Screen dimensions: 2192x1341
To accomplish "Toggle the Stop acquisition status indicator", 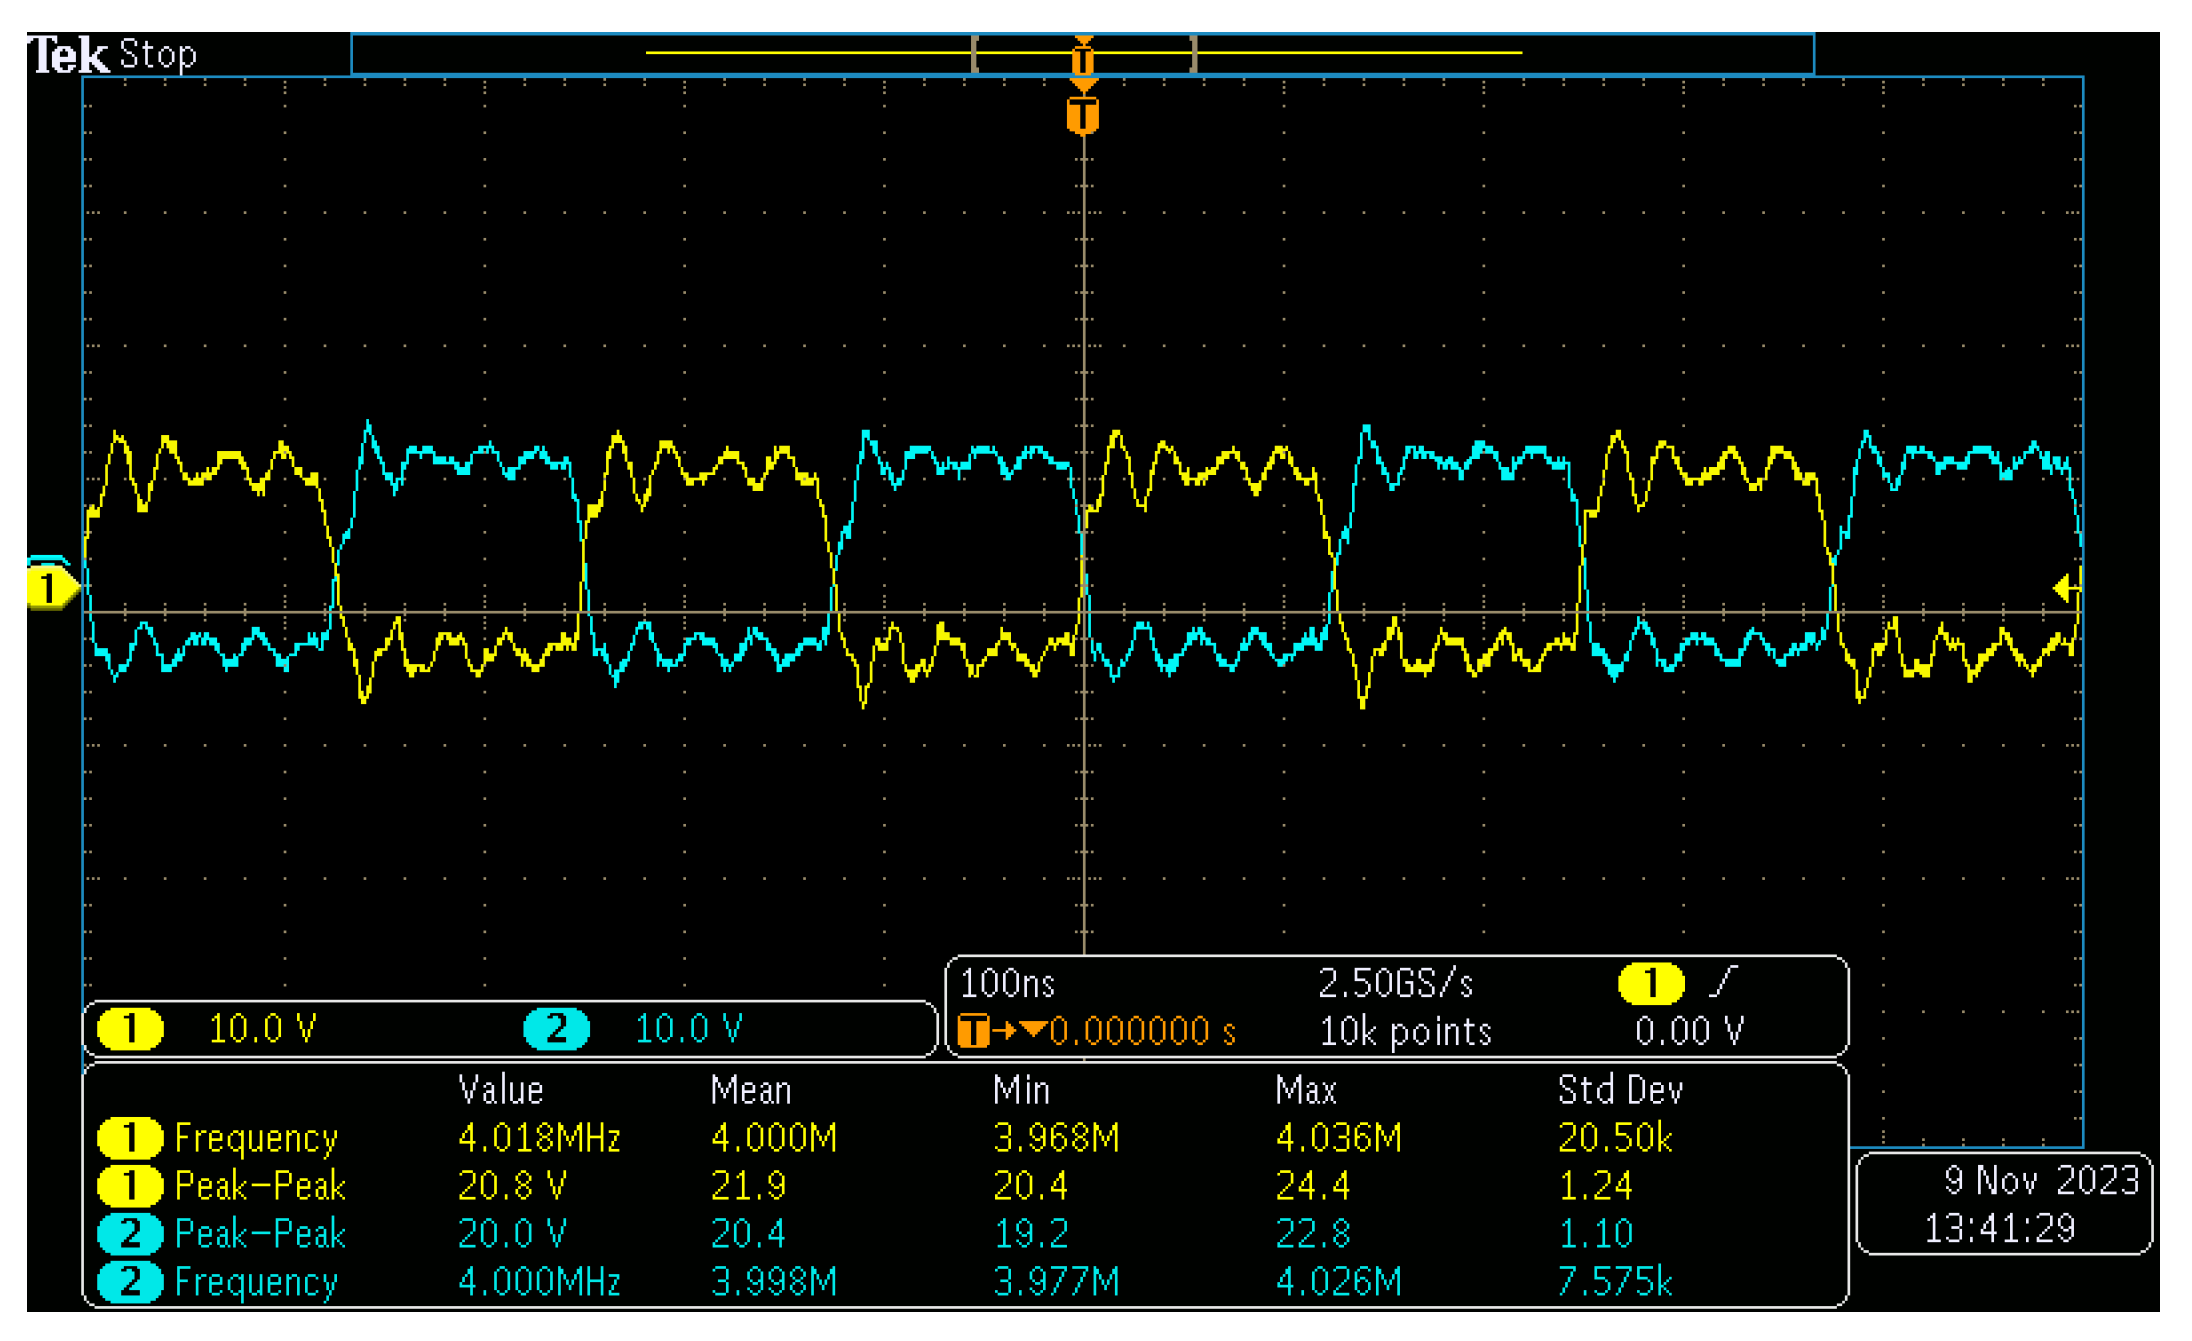I will coord(160,55).
